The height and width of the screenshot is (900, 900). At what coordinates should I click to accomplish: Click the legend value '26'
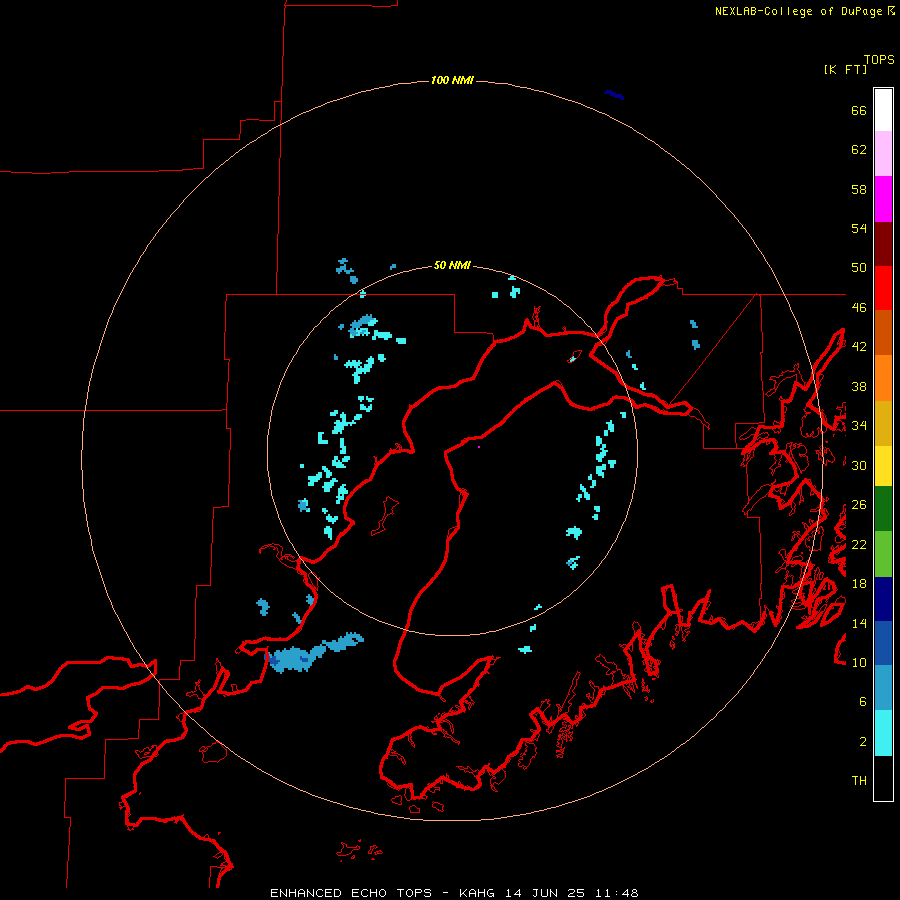(x=859, y=505)
